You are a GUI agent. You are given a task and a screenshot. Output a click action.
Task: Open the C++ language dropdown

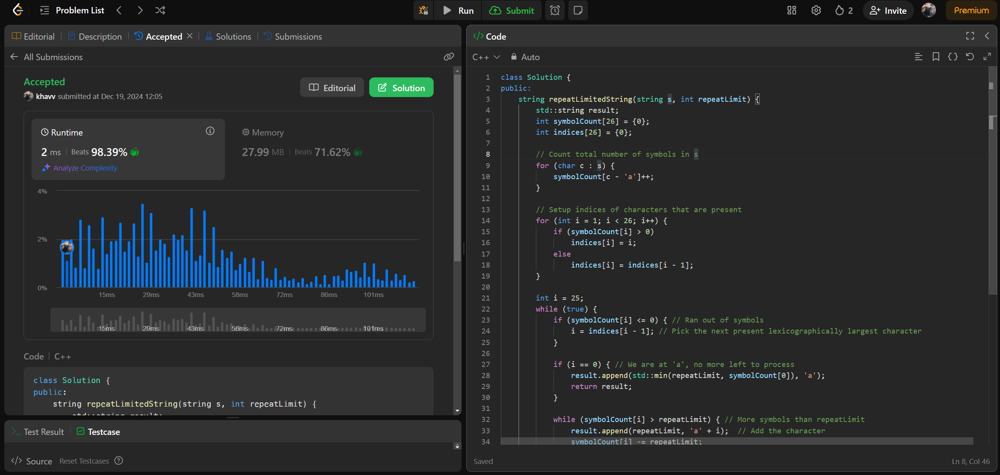486,57
